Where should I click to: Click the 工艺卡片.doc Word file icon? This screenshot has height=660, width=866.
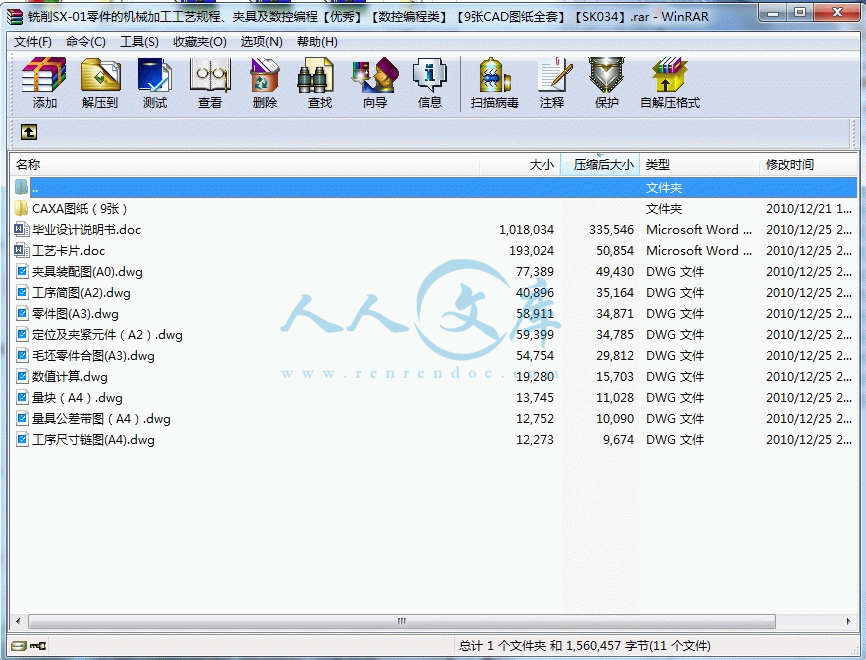coord(22,251)
